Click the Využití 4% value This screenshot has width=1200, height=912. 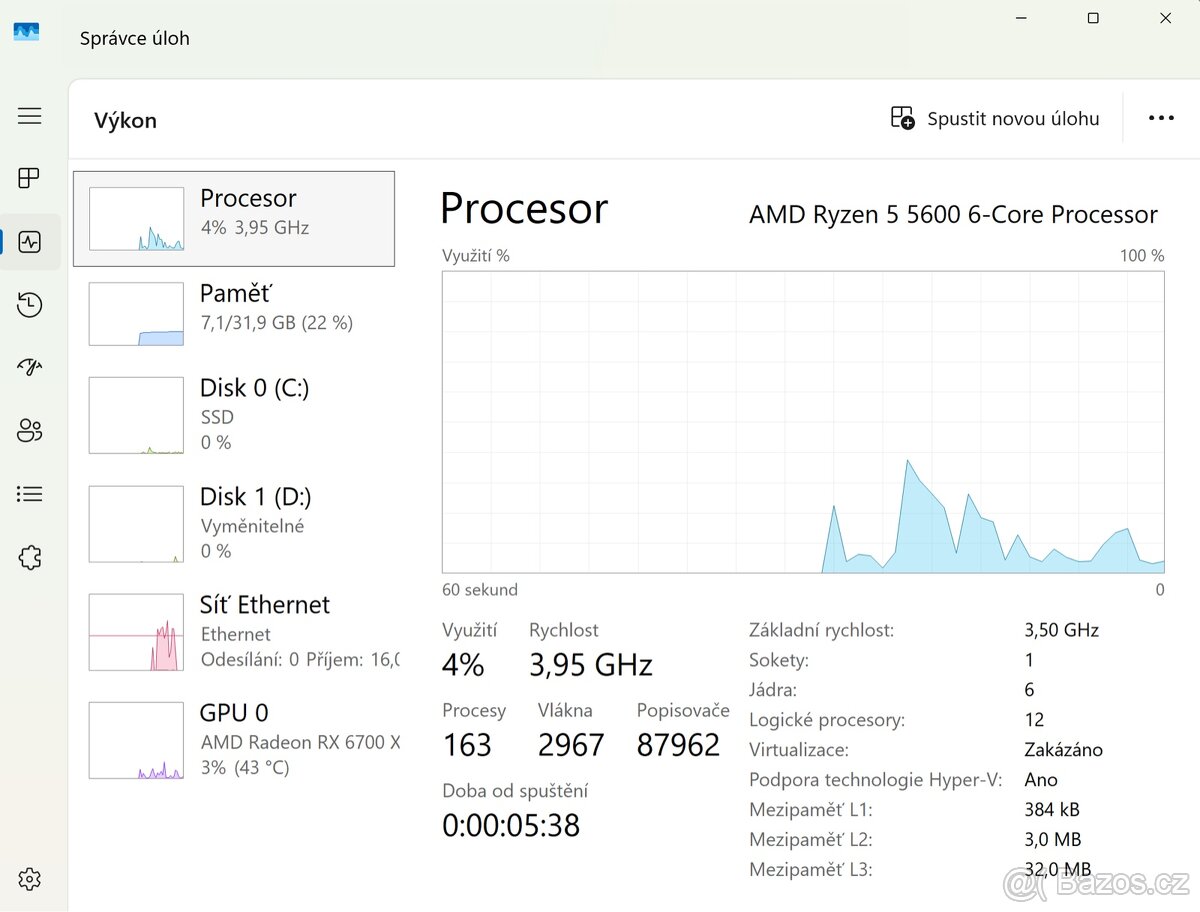pos(463,663)
